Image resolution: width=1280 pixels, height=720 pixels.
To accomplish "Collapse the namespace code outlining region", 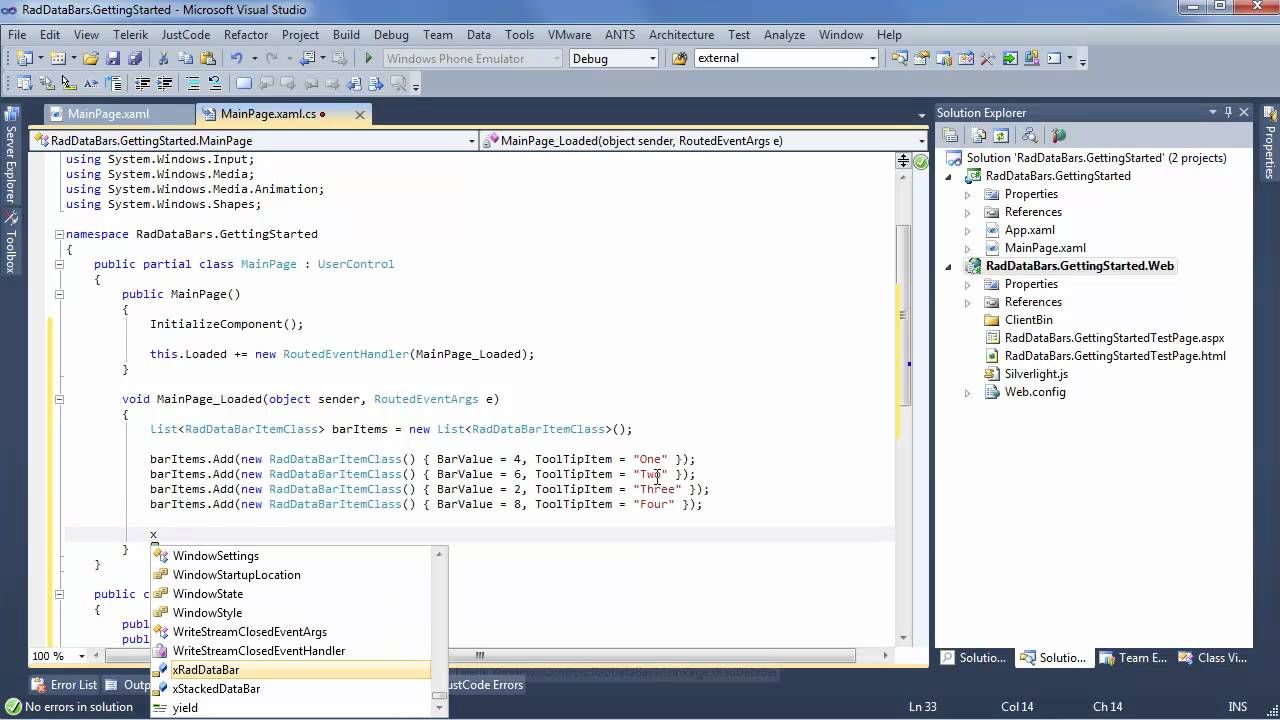I will (x=59, y=234).
